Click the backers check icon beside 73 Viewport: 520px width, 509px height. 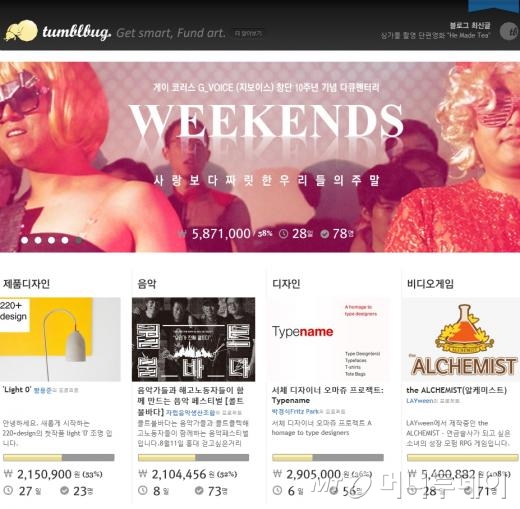coord(199,490)
